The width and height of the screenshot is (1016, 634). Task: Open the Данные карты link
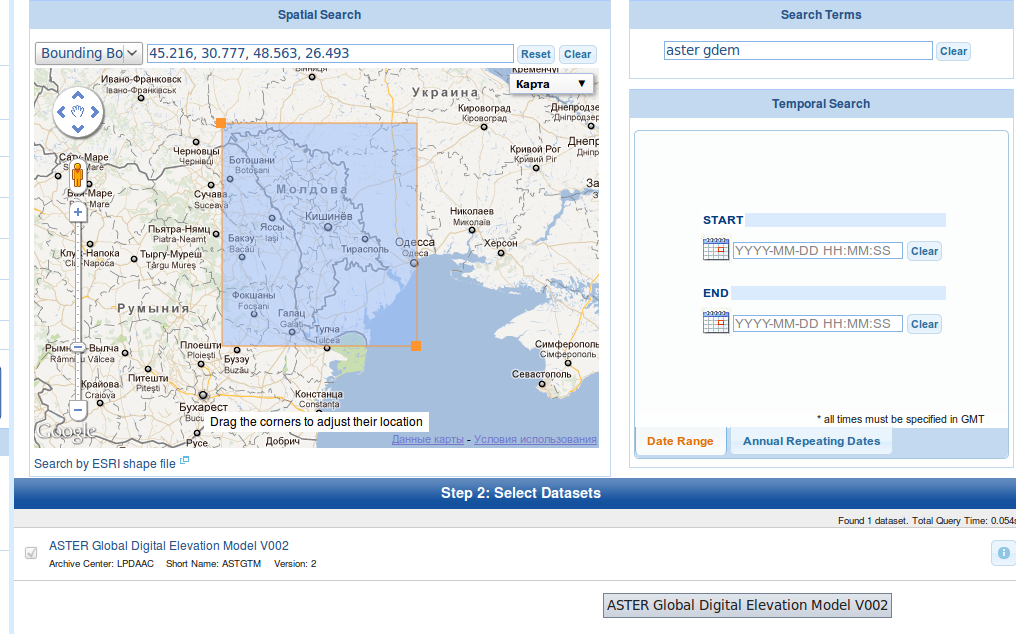pos(428,439)
